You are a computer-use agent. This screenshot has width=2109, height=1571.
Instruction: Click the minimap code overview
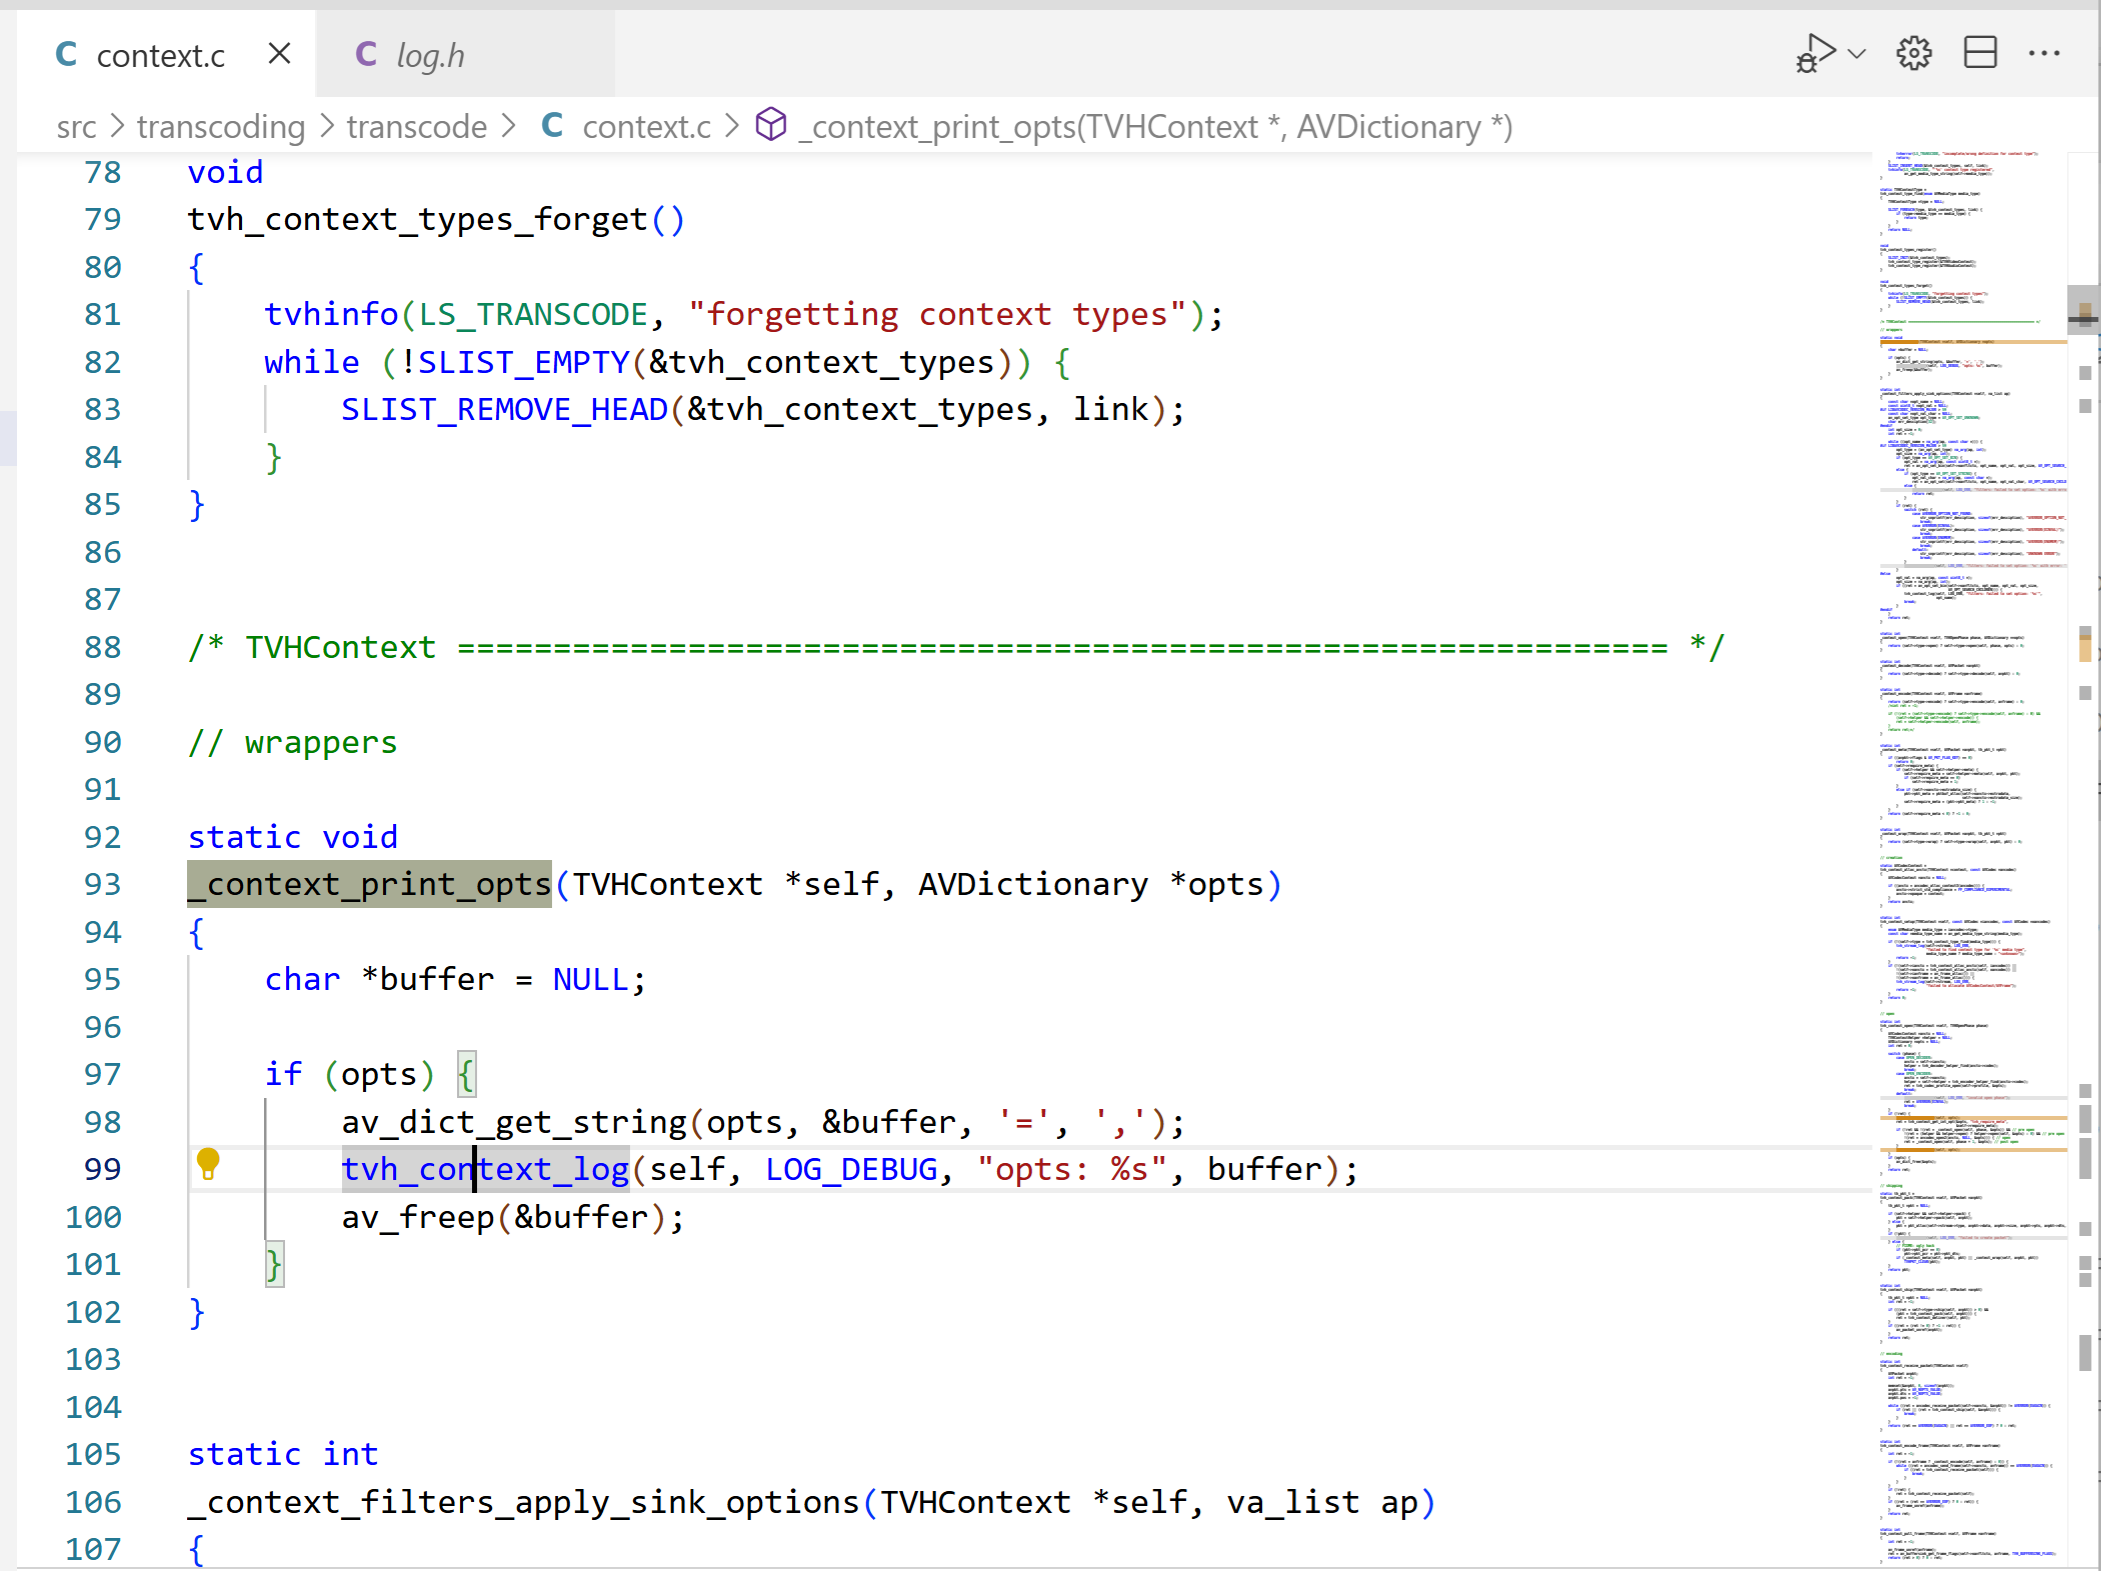pyautogui.click(x=1972, y=860)
